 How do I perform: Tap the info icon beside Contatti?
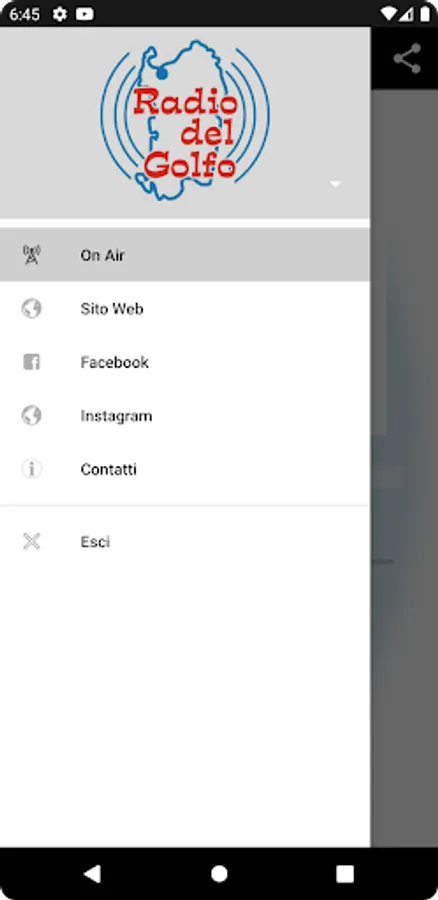tap(32, 469)
